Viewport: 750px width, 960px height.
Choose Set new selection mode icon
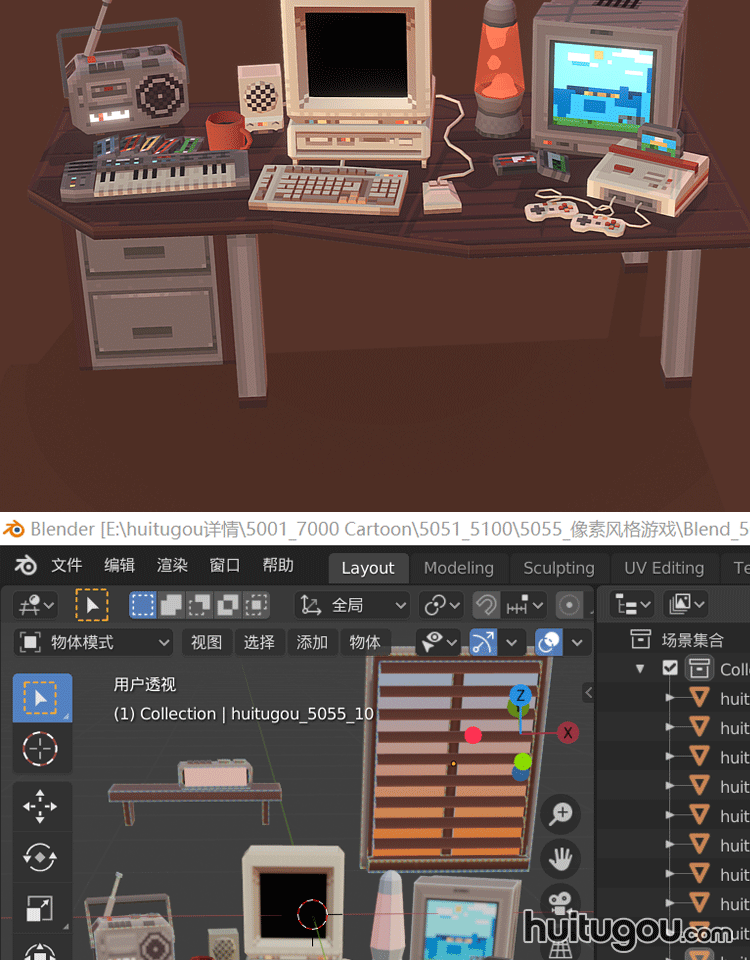[143, 606]
